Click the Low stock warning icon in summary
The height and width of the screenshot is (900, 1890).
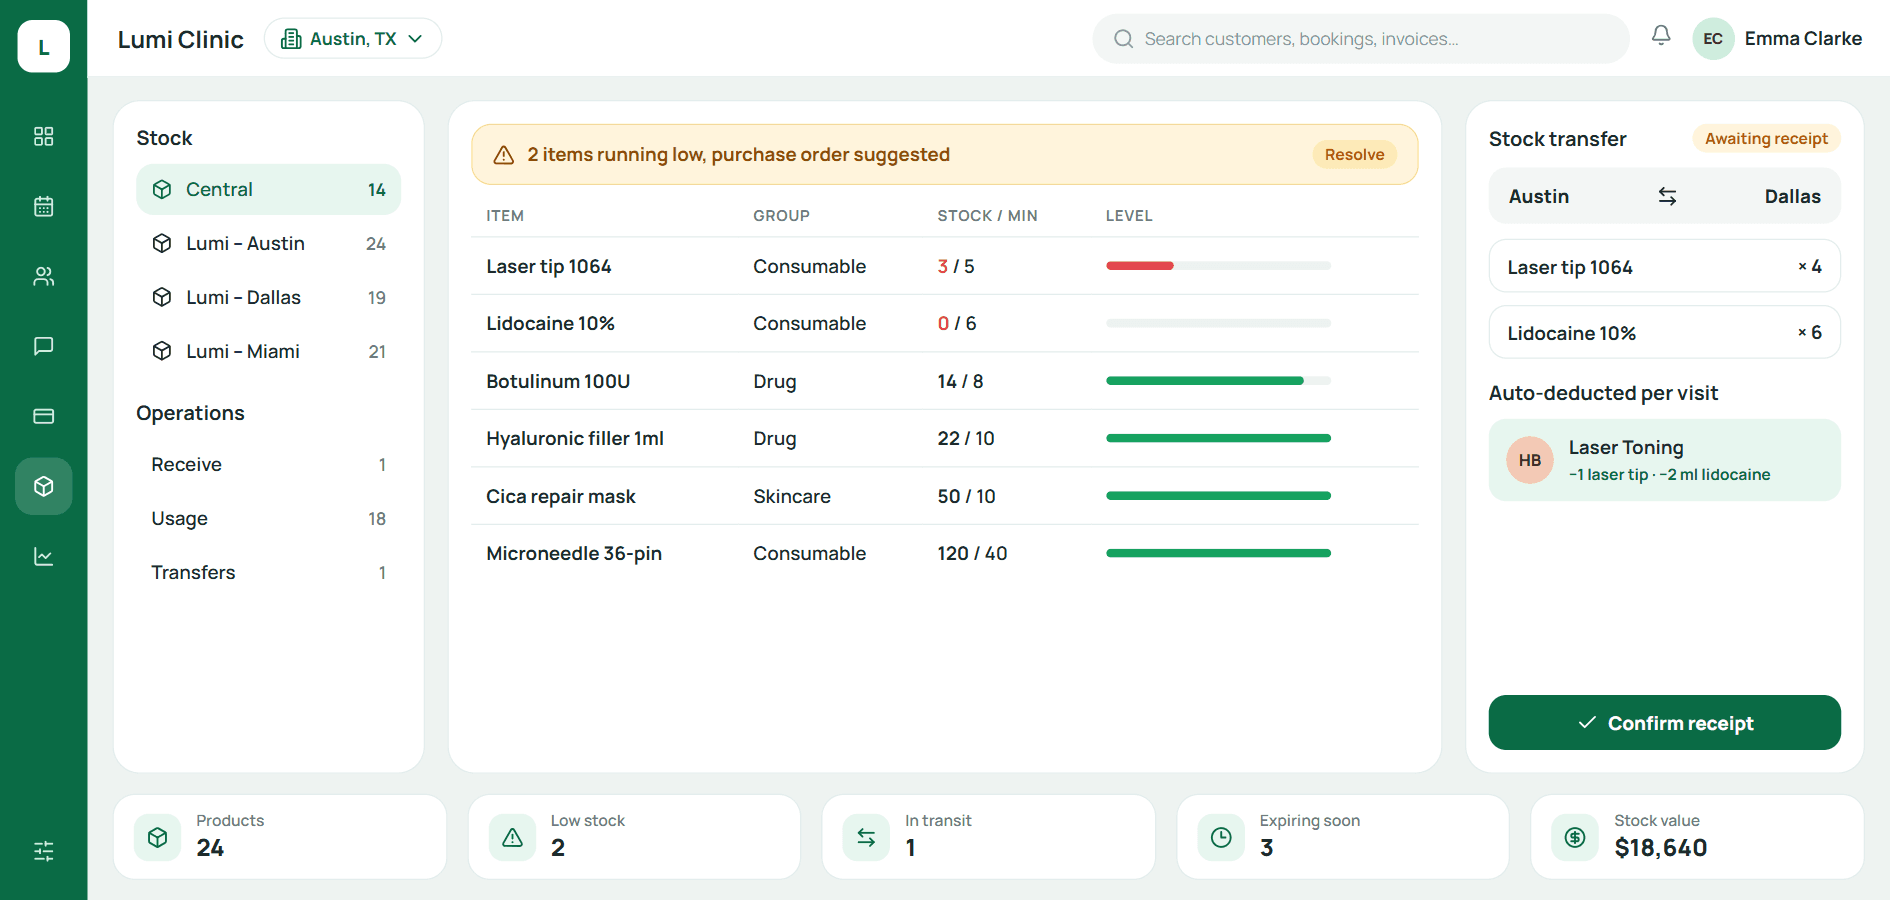pyautogui.click(x=512, y=838)
